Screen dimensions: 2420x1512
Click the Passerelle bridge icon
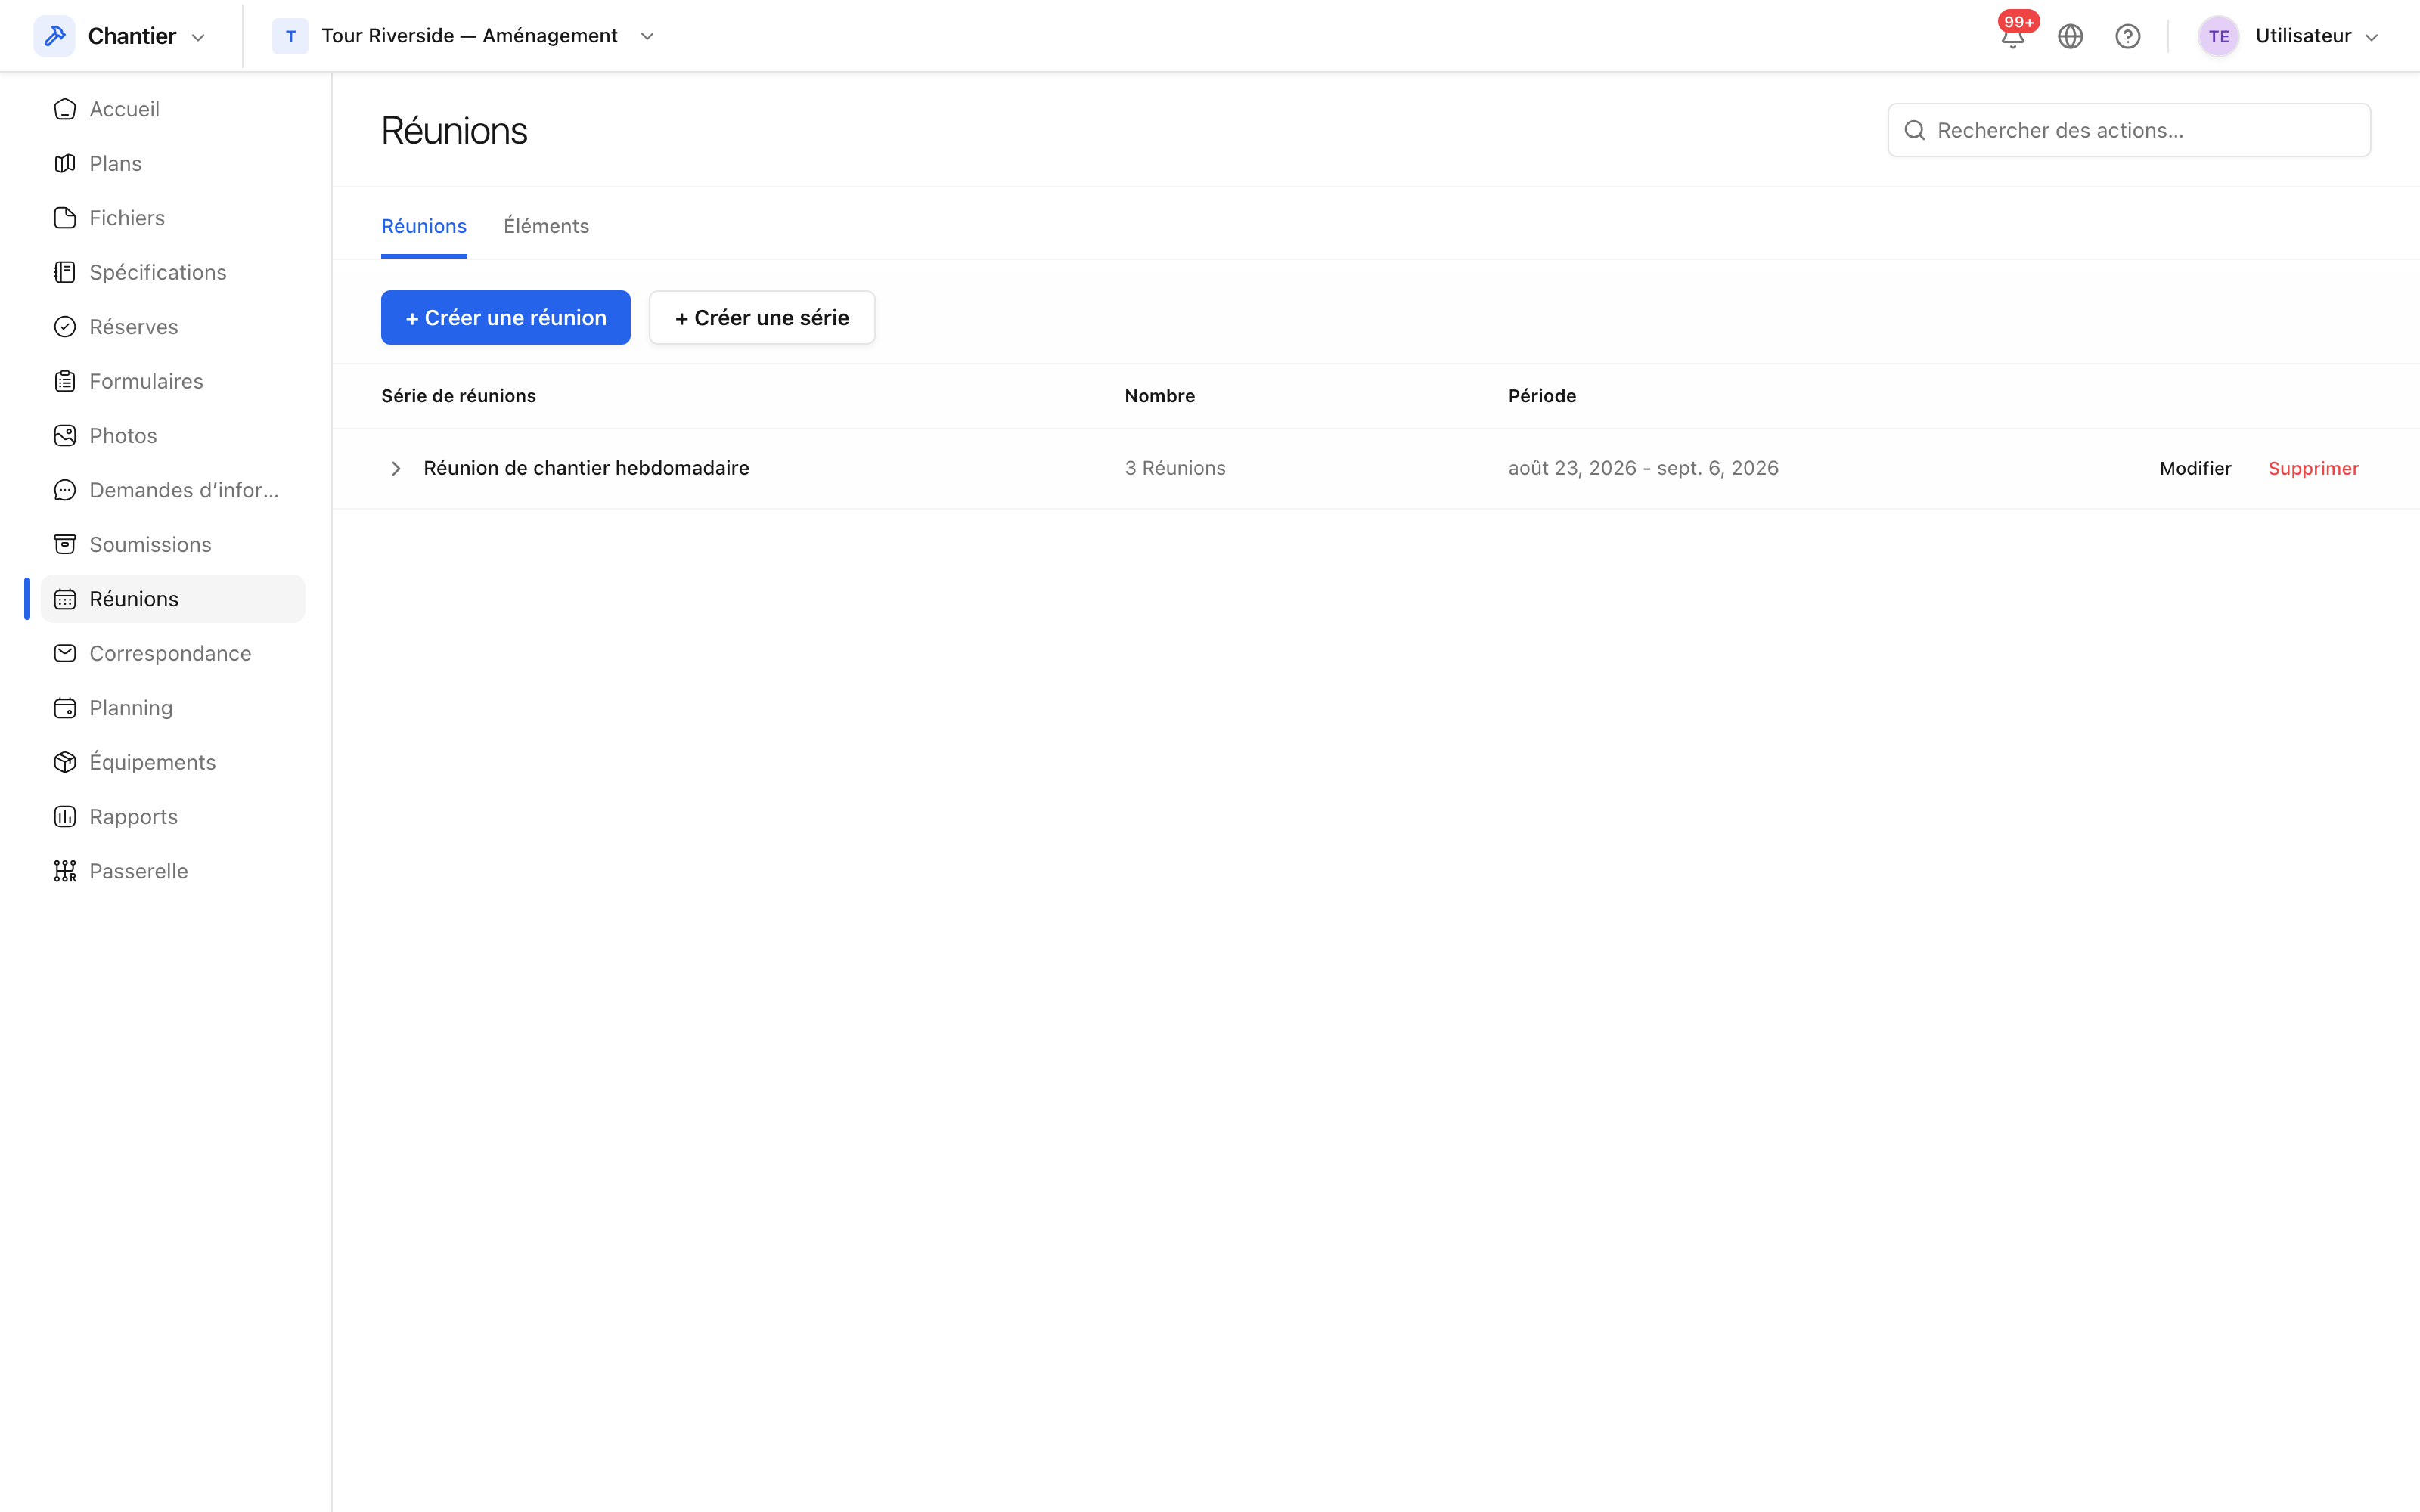point(65,871)
